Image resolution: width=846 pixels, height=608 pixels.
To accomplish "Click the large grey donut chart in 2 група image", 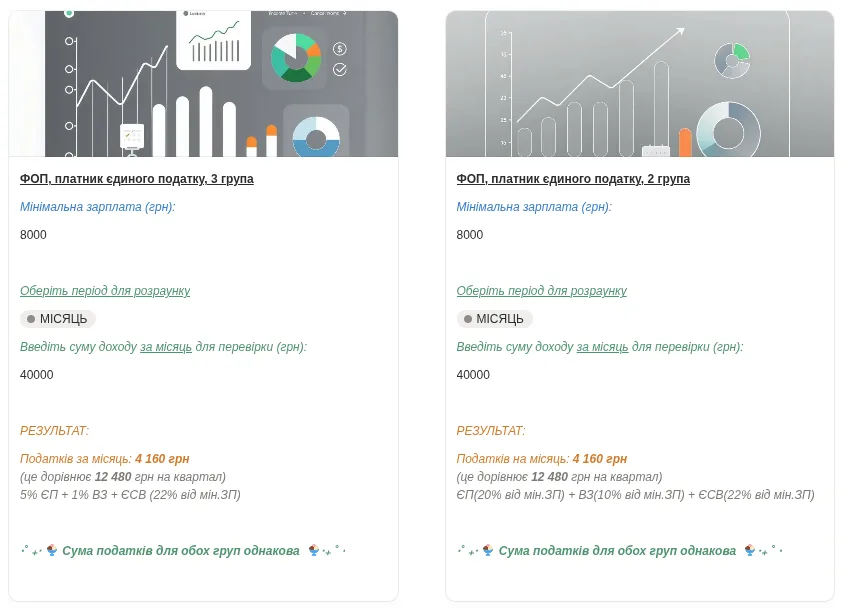I will coord(728,130).
